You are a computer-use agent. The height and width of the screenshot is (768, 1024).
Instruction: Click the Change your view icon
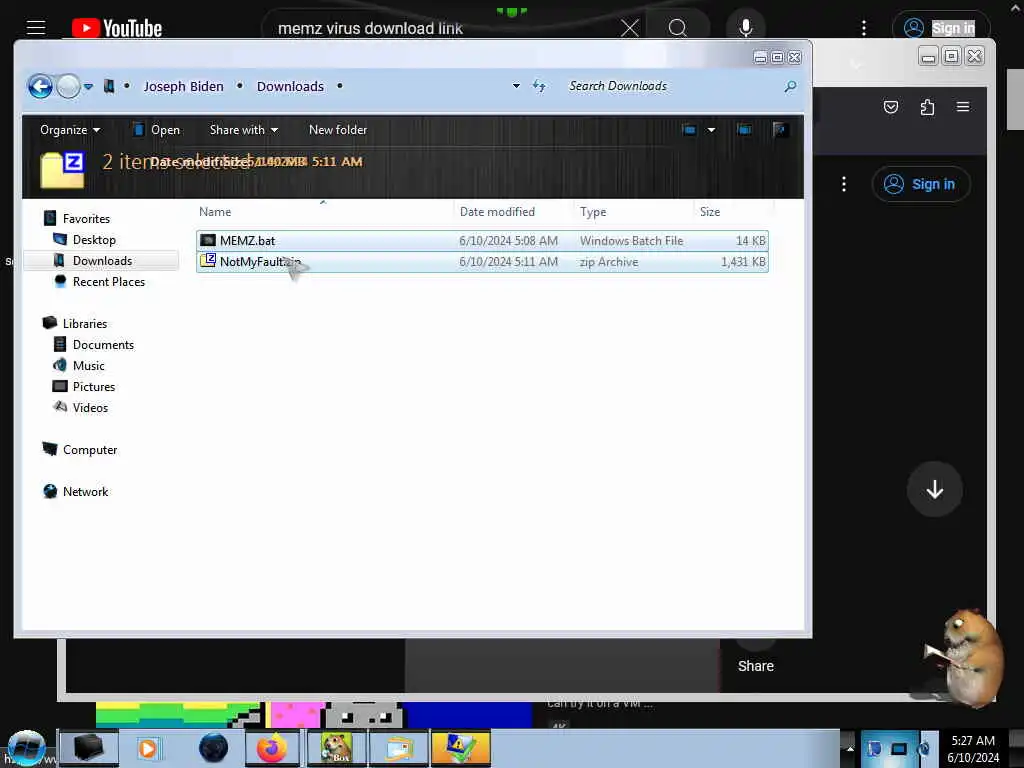(x=689, y=130)
